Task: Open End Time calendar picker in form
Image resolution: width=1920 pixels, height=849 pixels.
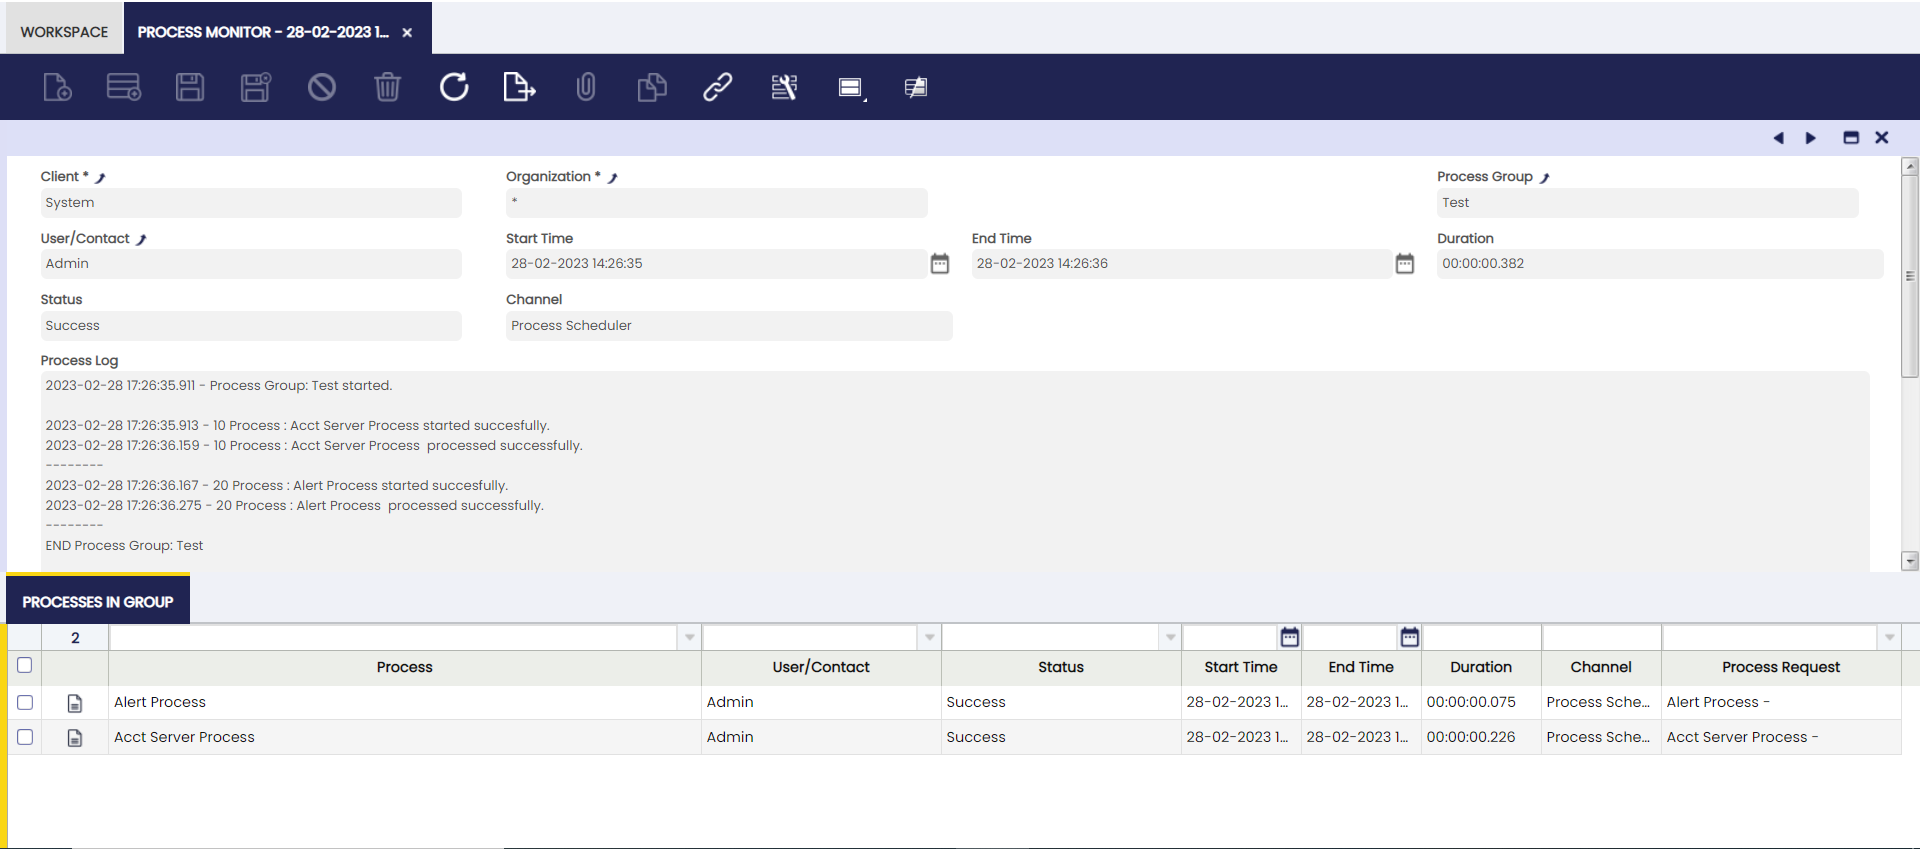Action: click(1404, 264)
